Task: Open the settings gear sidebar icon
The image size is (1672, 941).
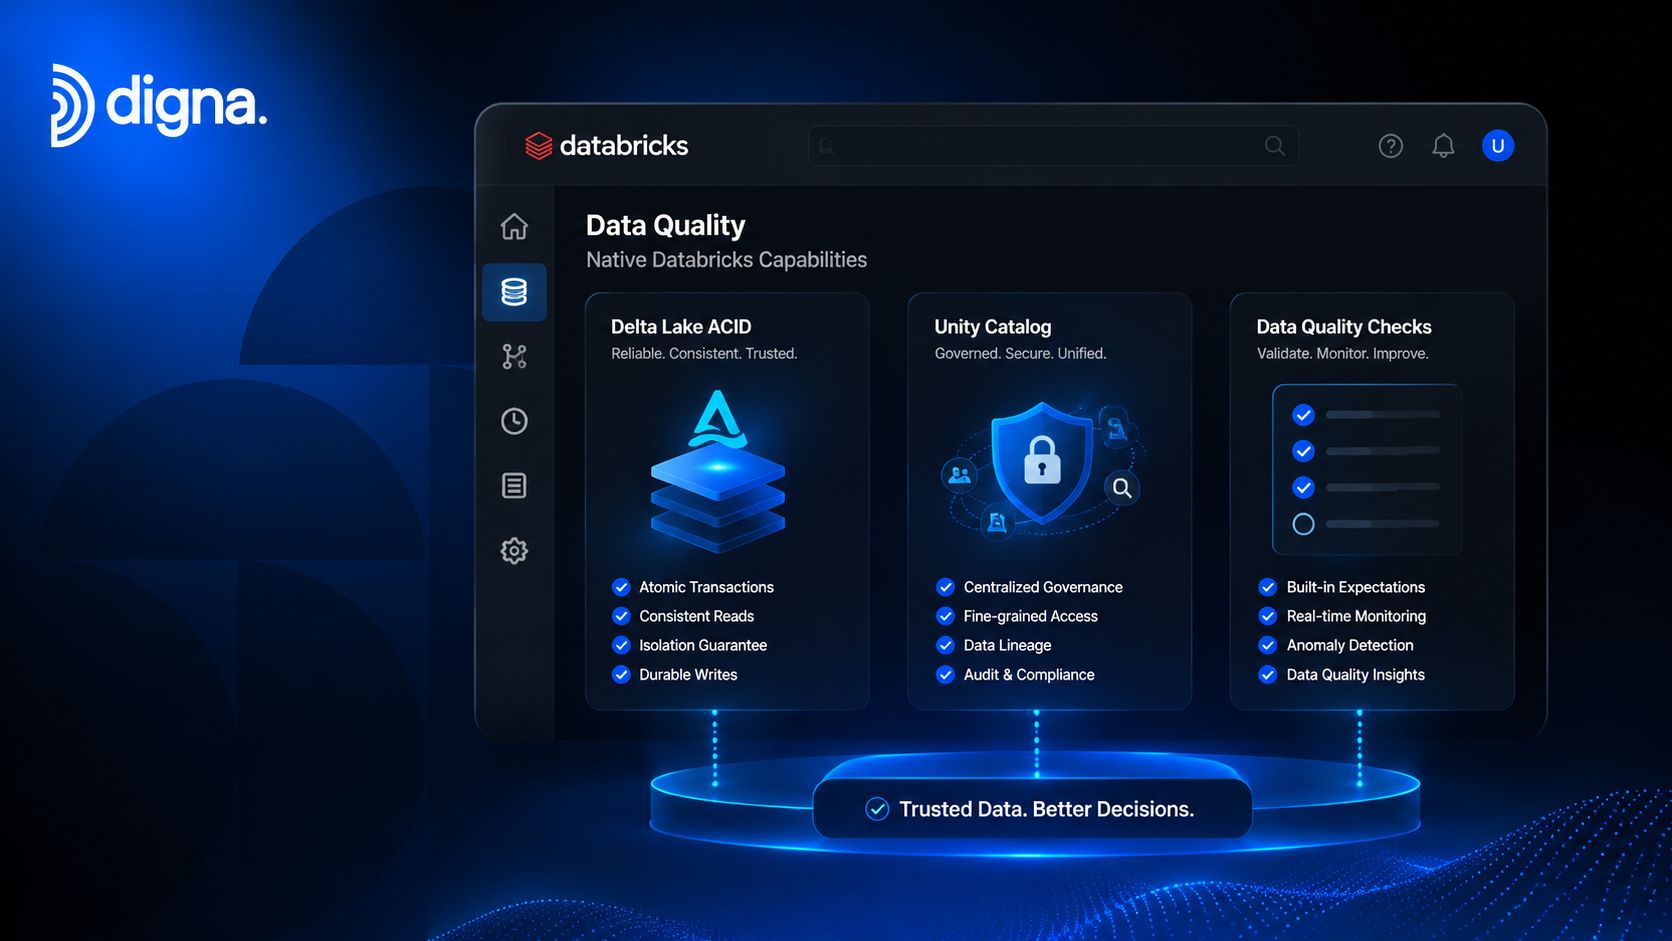Action: pyautogui.click(x=514, y=551)
